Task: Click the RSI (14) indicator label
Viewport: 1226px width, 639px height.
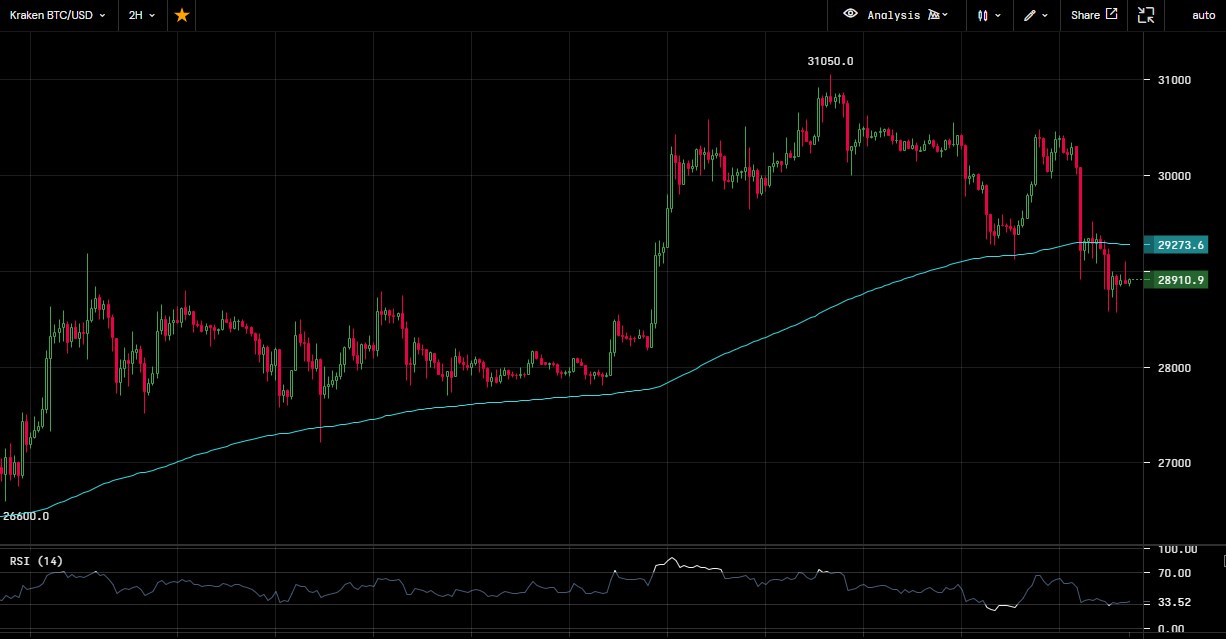Action: (36, 561)
